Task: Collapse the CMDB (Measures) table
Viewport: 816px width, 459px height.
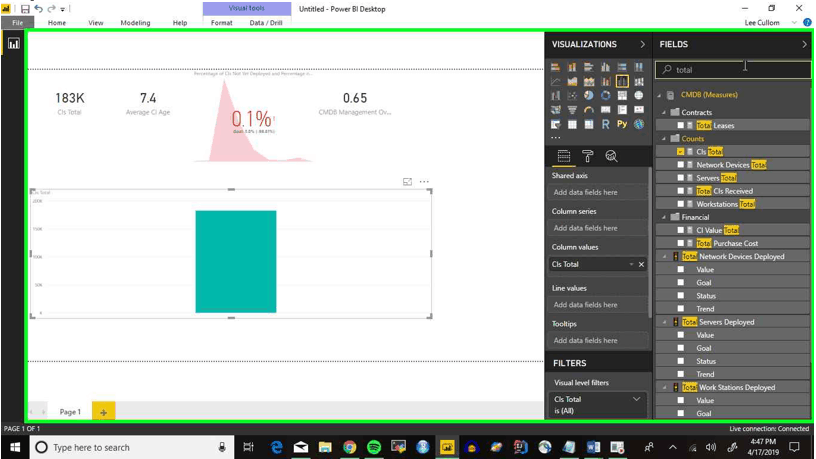Action: click(x=659, y=95)
